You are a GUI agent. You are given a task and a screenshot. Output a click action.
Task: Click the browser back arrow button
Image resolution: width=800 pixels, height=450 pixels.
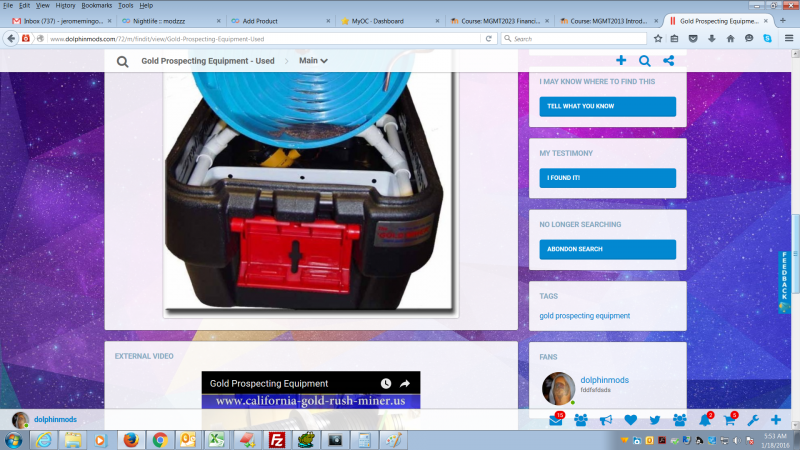coord(11,38)
